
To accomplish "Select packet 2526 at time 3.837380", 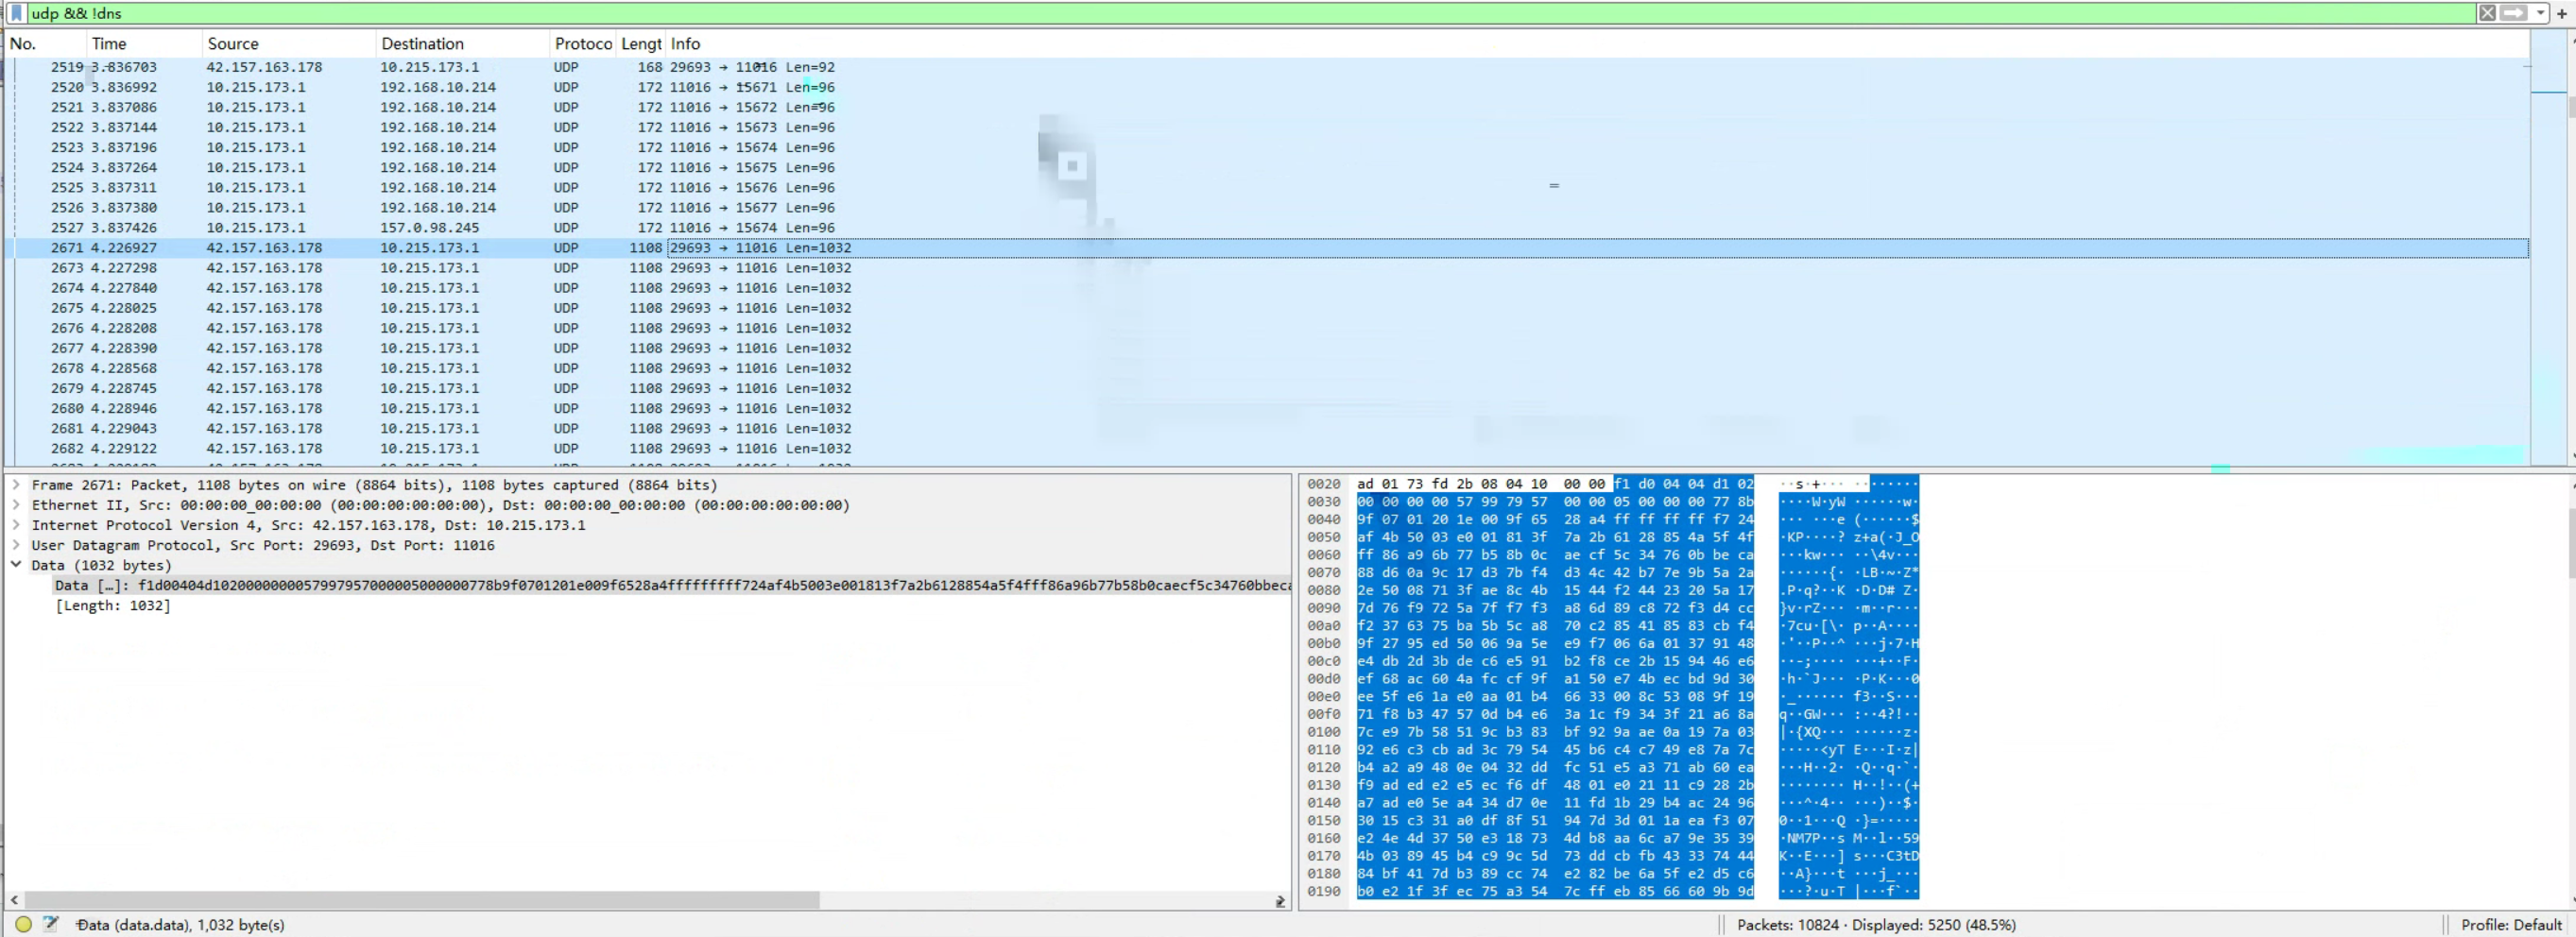I will (1266, 207).
